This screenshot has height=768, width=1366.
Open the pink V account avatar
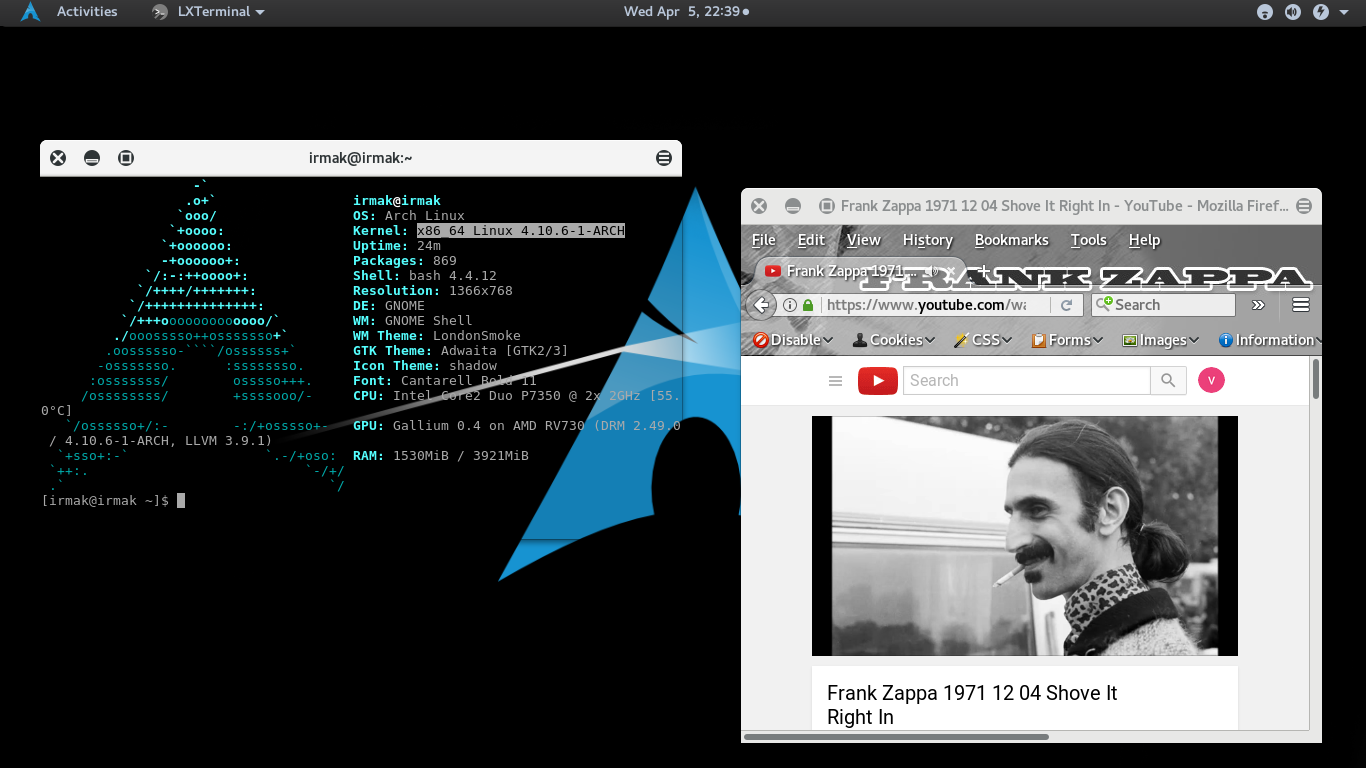click(x=1211, y=380)
